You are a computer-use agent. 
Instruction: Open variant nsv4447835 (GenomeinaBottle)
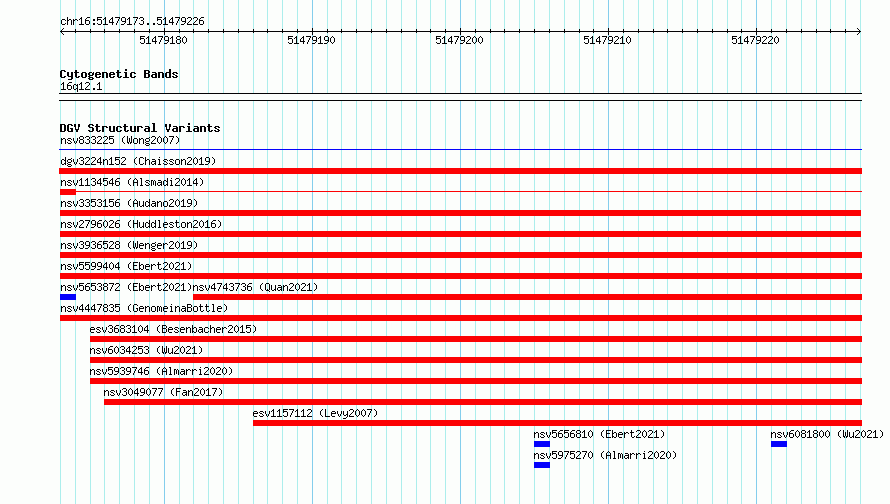144,308
